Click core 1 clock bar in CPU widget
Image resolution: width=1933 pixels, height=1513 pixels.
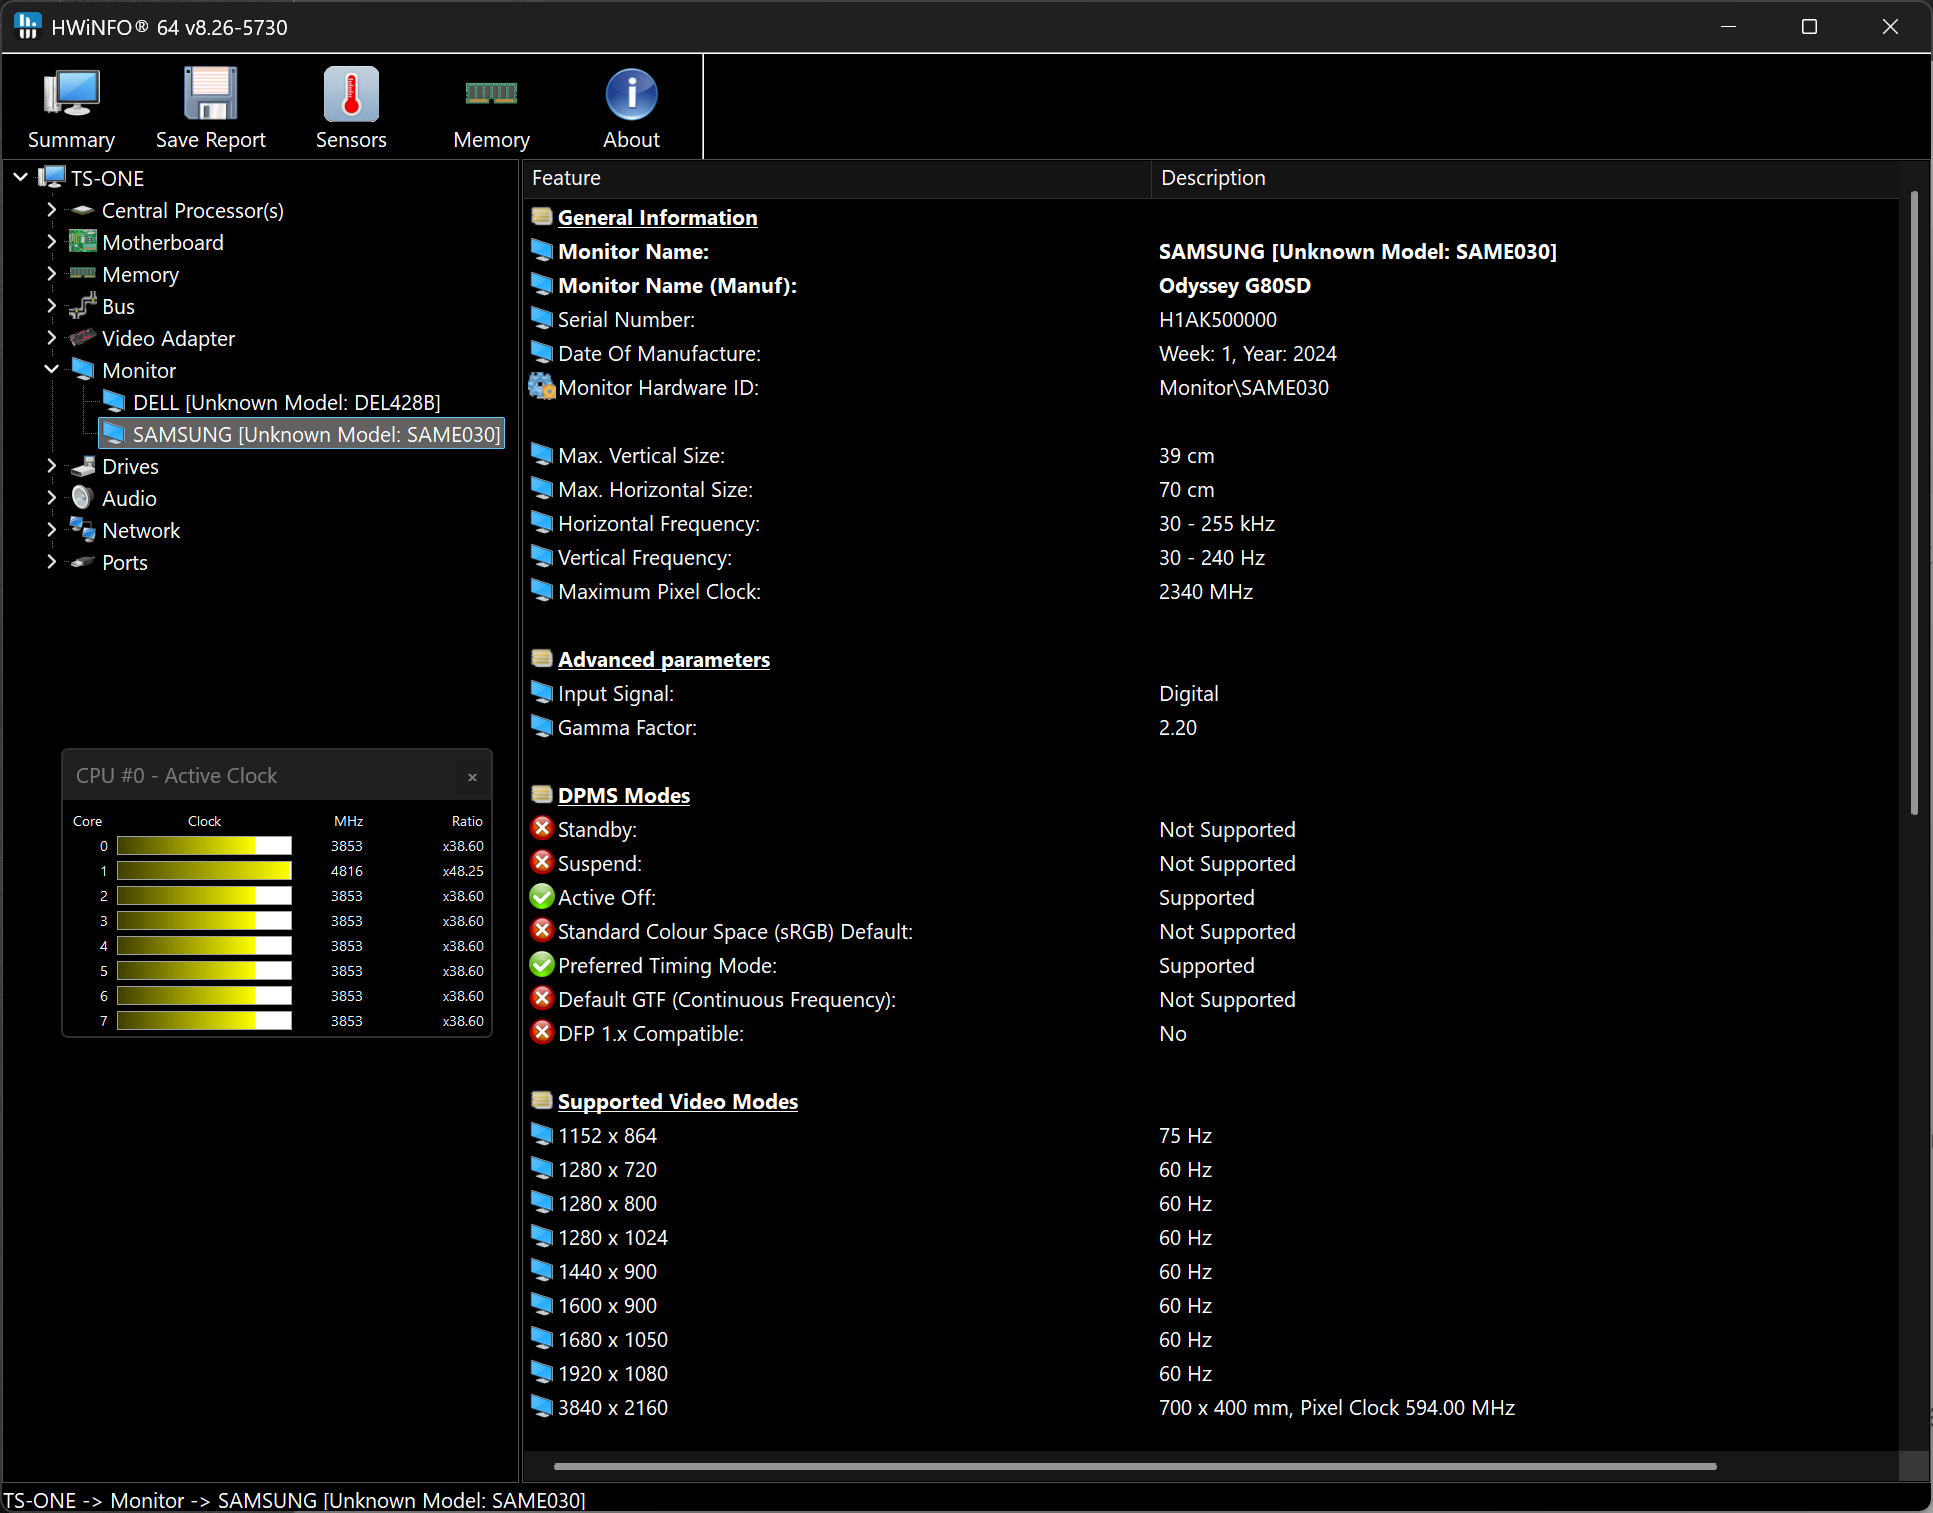(x=204, y=871)
